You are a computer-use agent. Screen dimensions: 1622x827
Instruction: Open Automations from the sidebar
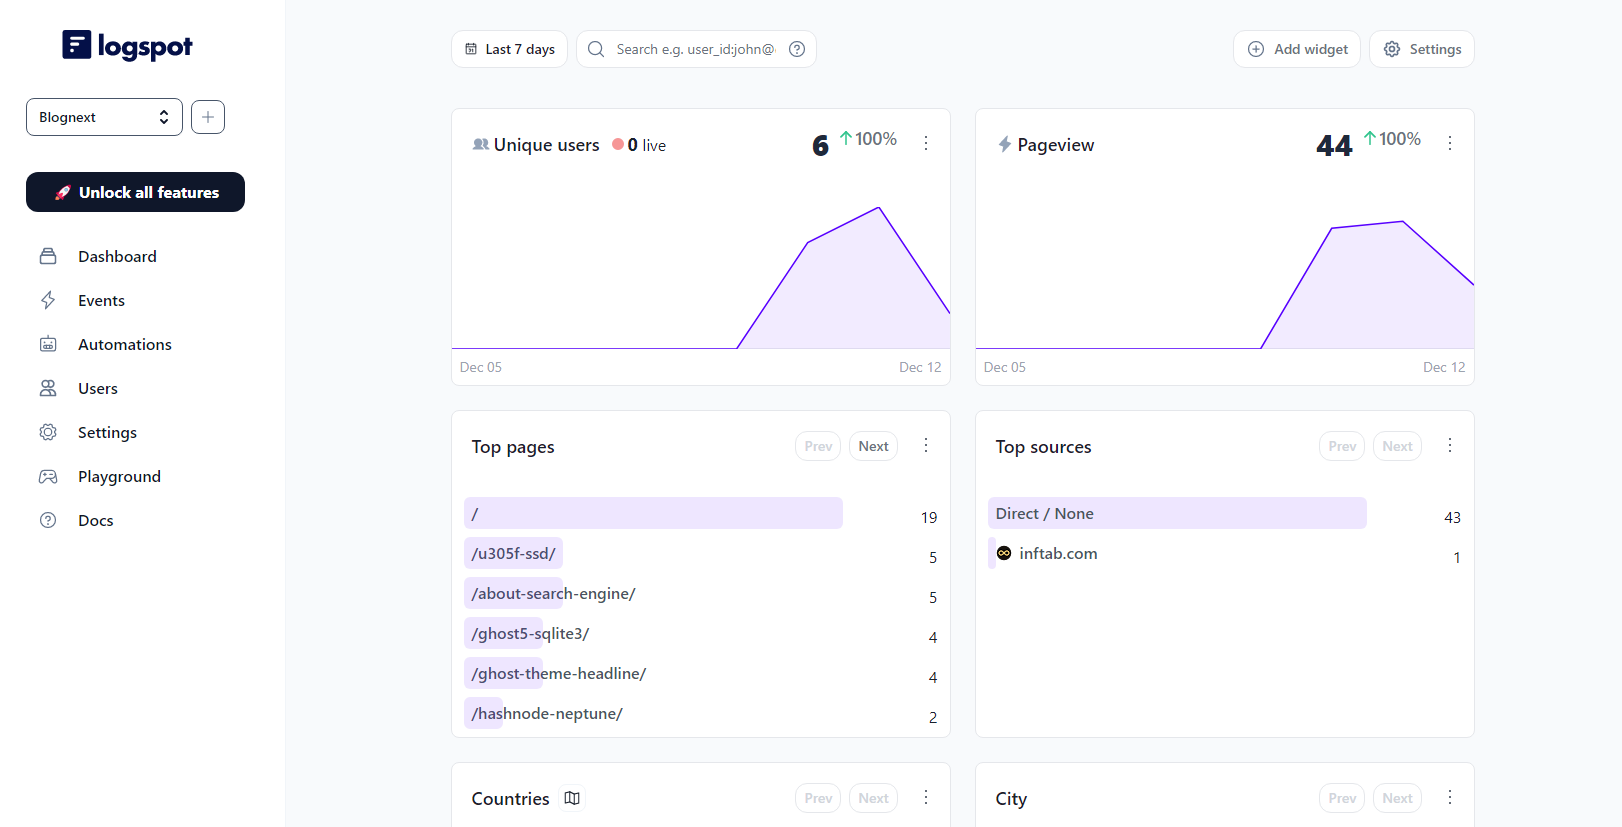[x=124, y=344]
